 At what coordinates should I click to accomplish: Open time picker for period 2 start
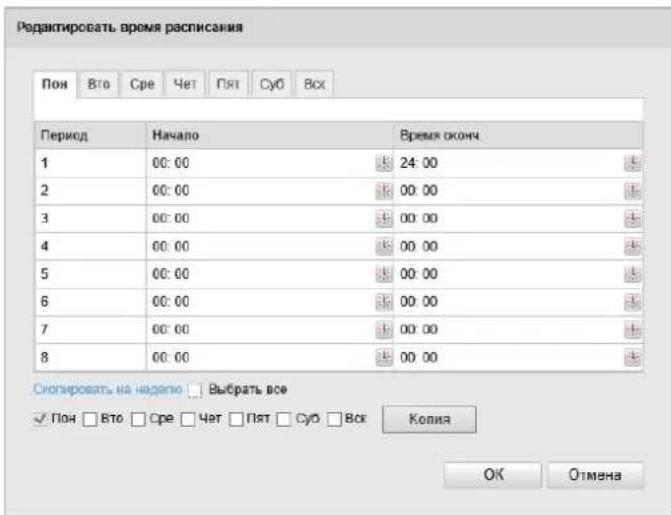(x=384, y=191)
